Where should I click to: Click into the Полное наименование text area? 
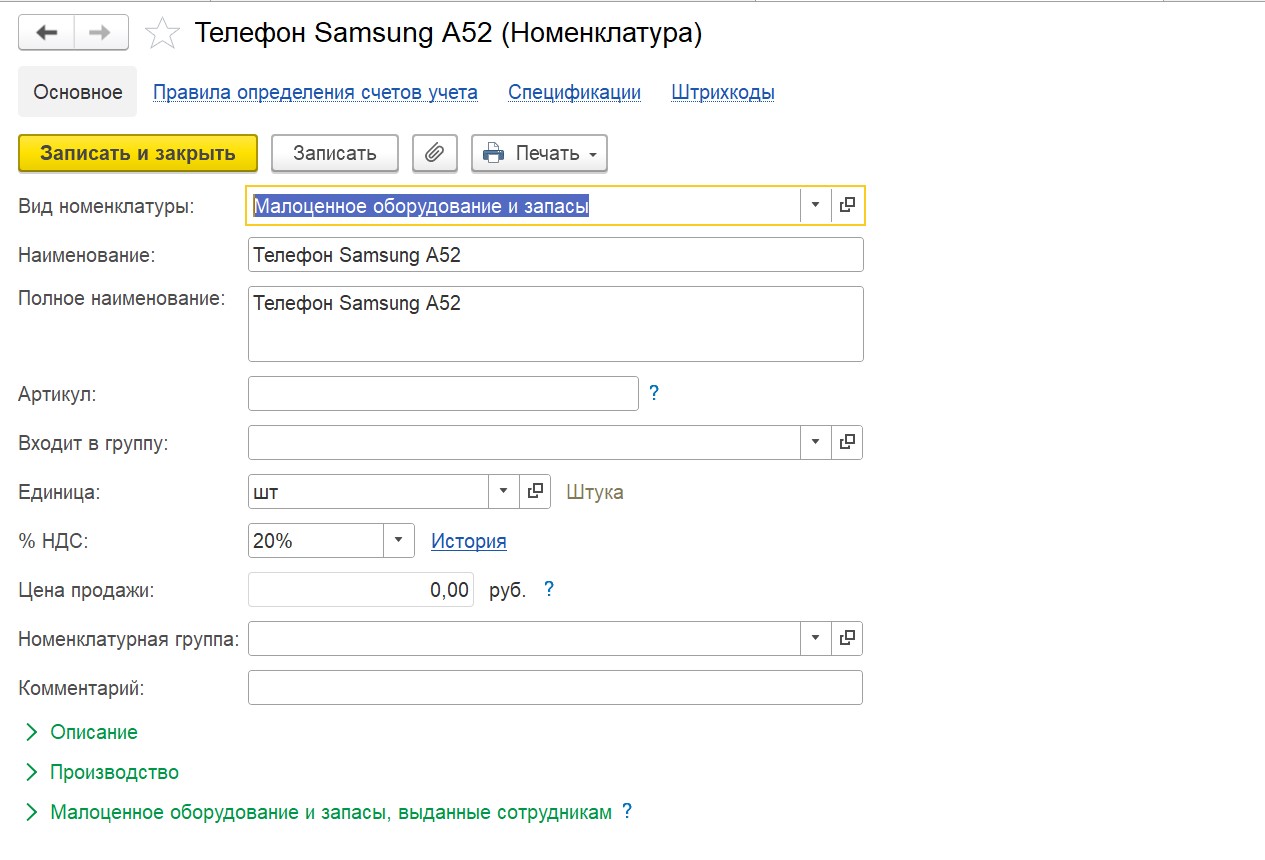coord(555,324)
